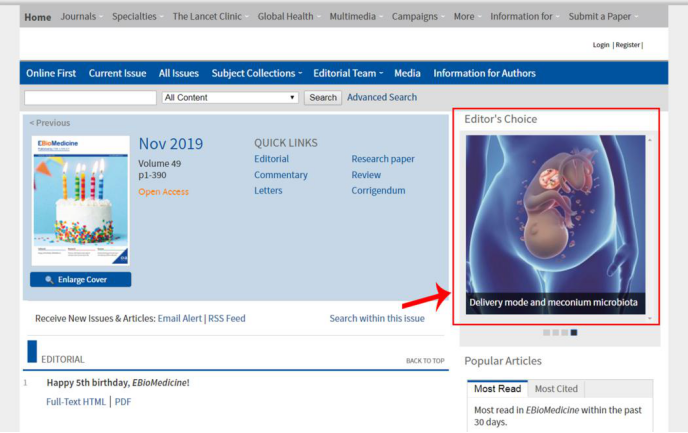Open the RSS Feed link

point(226,318)
